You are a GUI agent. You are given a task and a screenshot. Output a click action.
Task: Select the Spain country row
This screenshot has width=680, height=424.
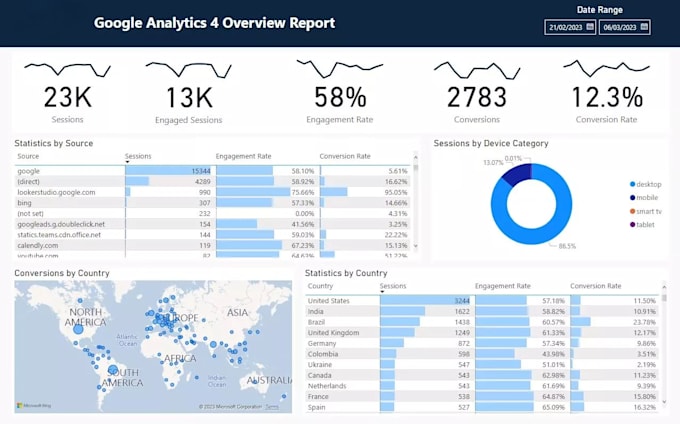tap(482, 407)
